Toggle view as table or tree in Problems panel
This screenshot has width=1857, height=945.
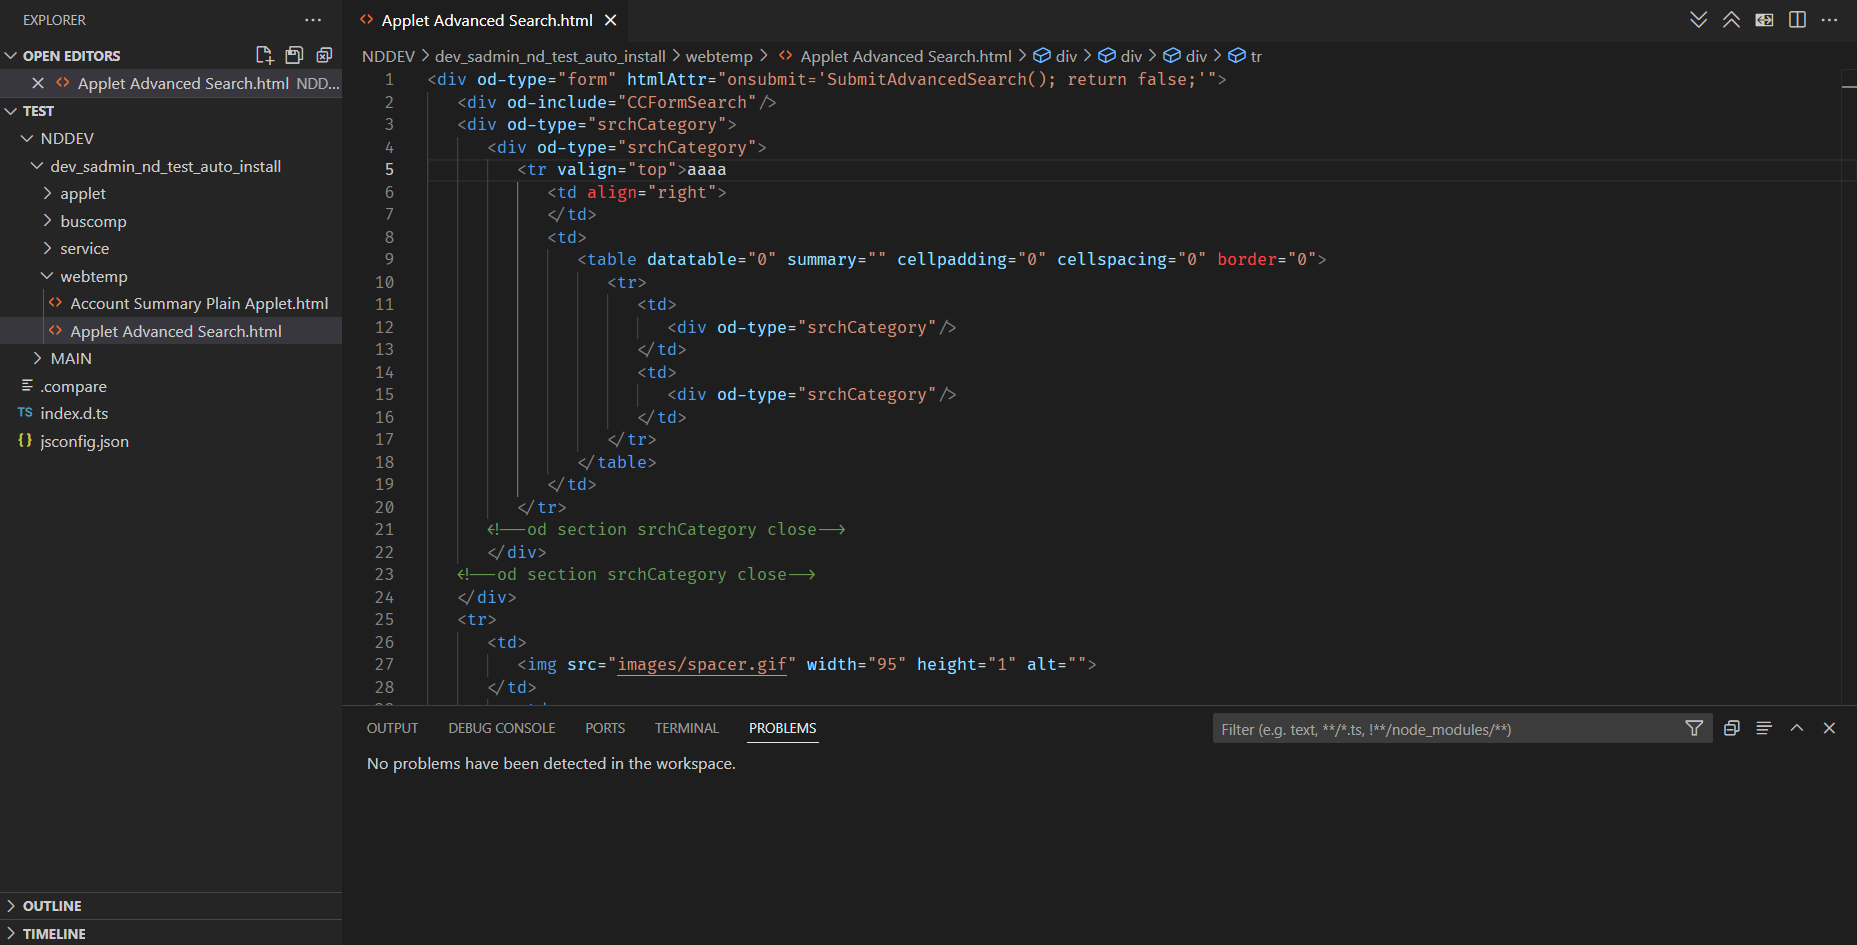[1764, 728]
